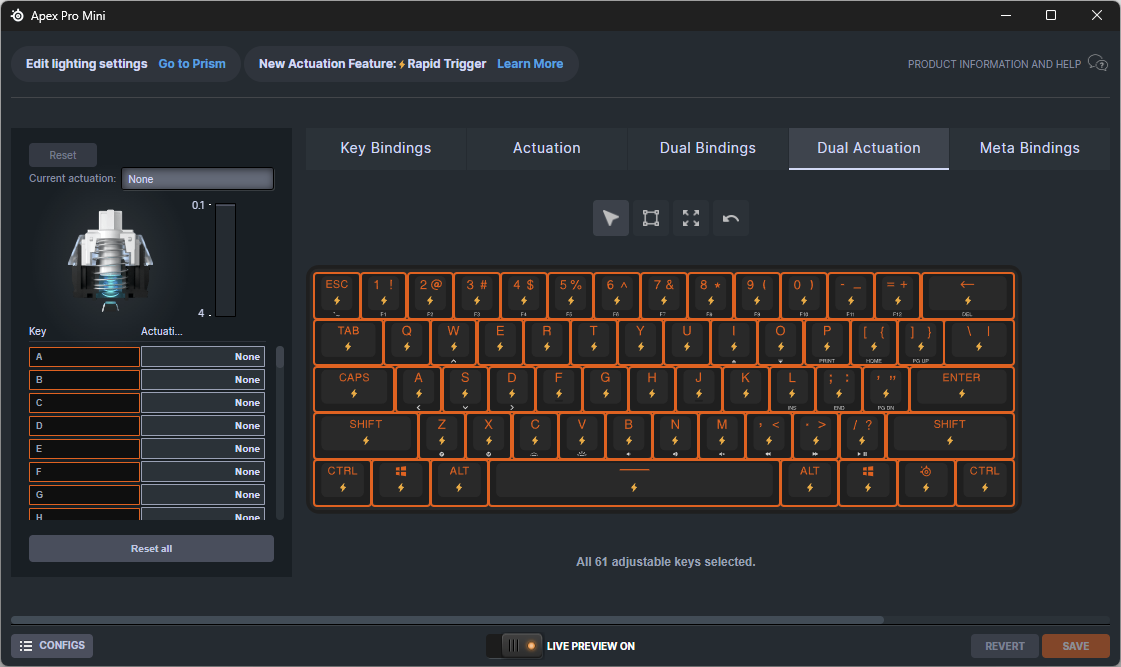The height and width of the screenshot is (667, 1121).
Task: Open actuation dropdown for key F
Action: (203, 471)
